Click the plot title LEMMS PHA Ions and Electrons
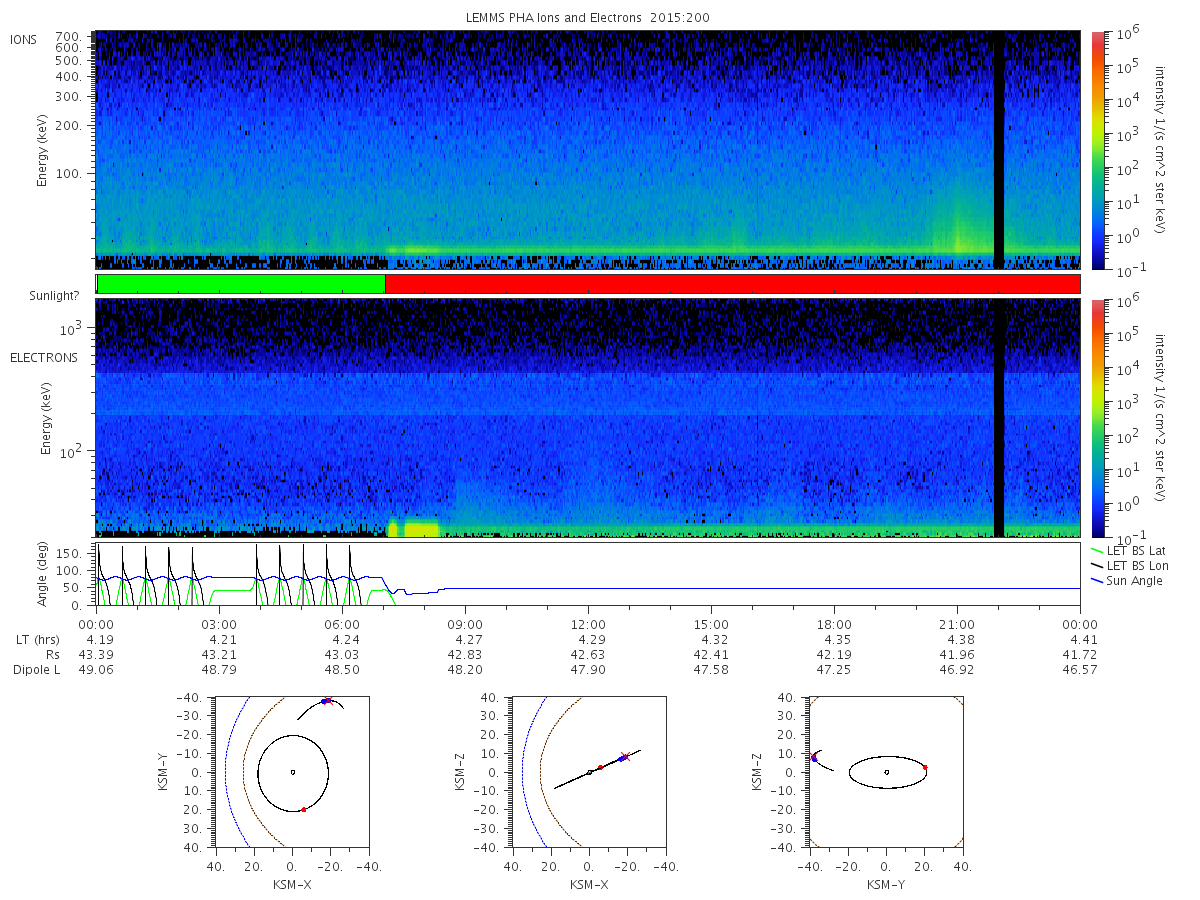The height and width of the screenshot is (900, 1200). coord(588,18)
